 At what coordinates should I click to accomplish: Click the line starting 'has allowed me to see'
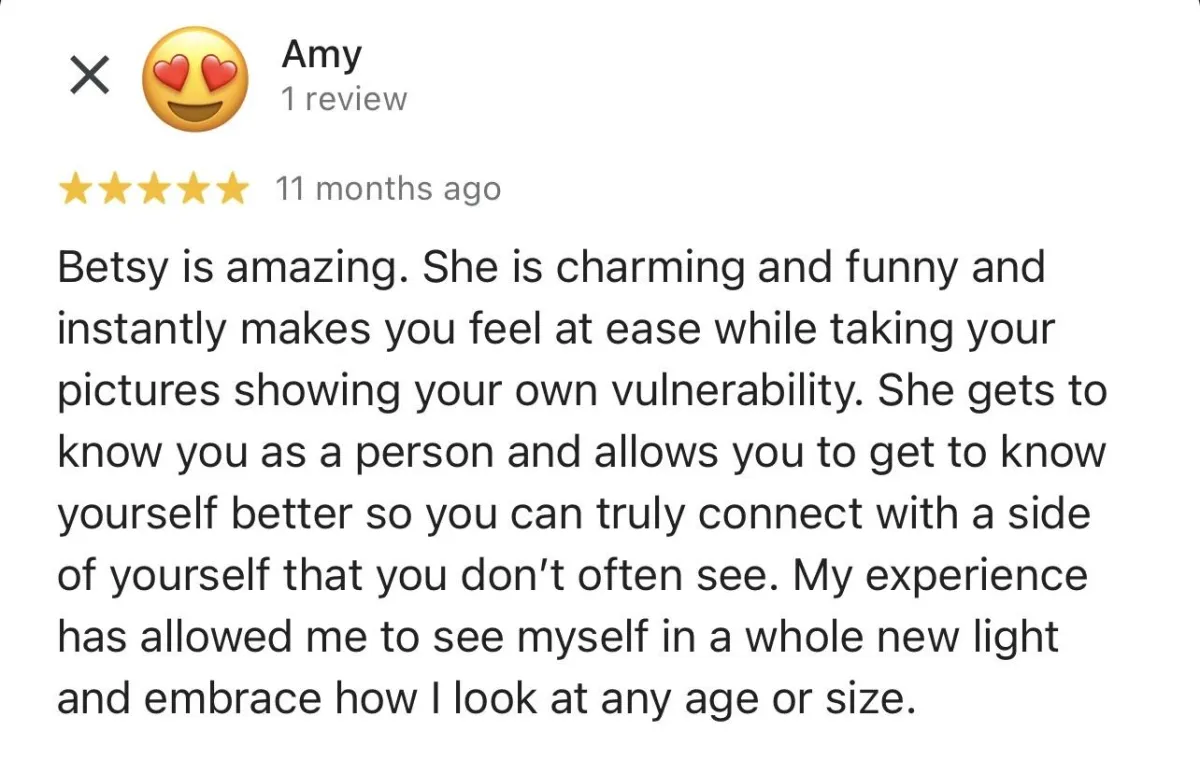(558, 638)
